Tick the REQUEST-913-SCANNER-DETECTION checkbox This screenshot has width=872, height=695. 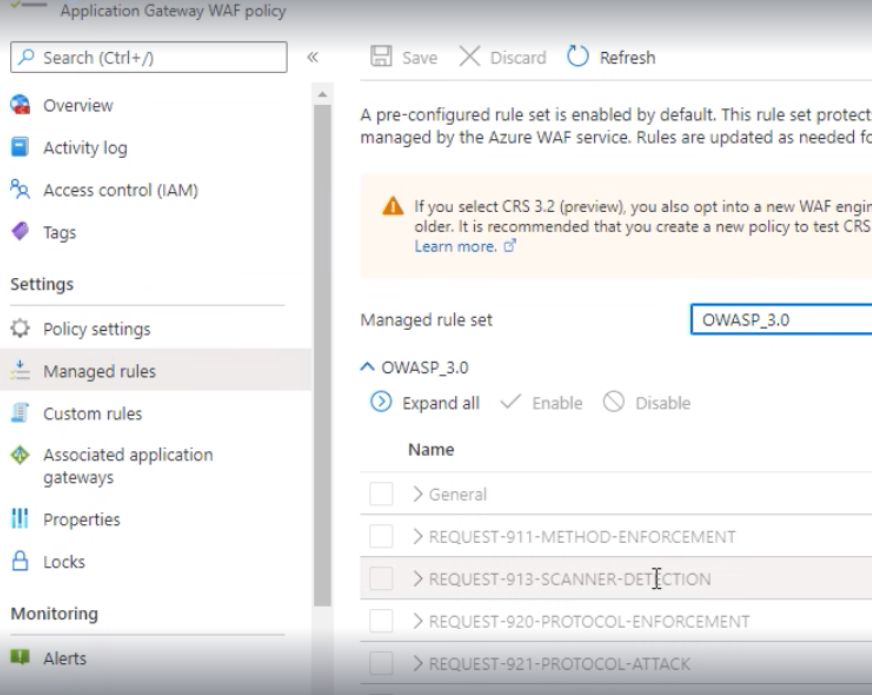tap(382, 578)
